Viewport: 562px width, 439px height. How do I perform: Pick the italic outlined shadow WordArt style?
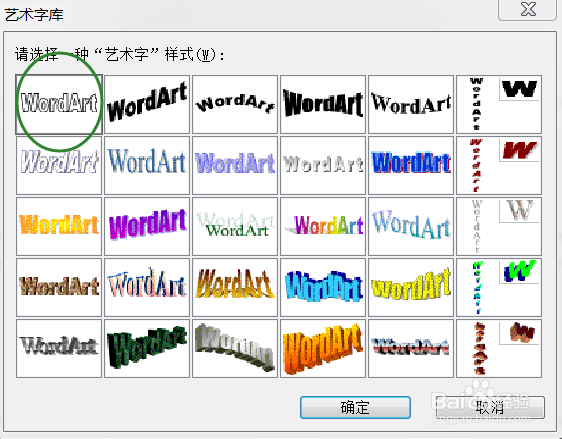tap(59, 165)
